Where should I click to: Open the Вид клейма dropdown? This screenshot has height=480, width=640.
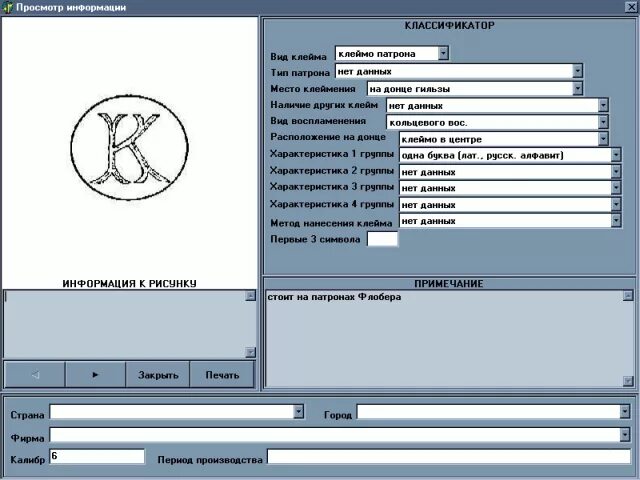[x=443, y=53]
